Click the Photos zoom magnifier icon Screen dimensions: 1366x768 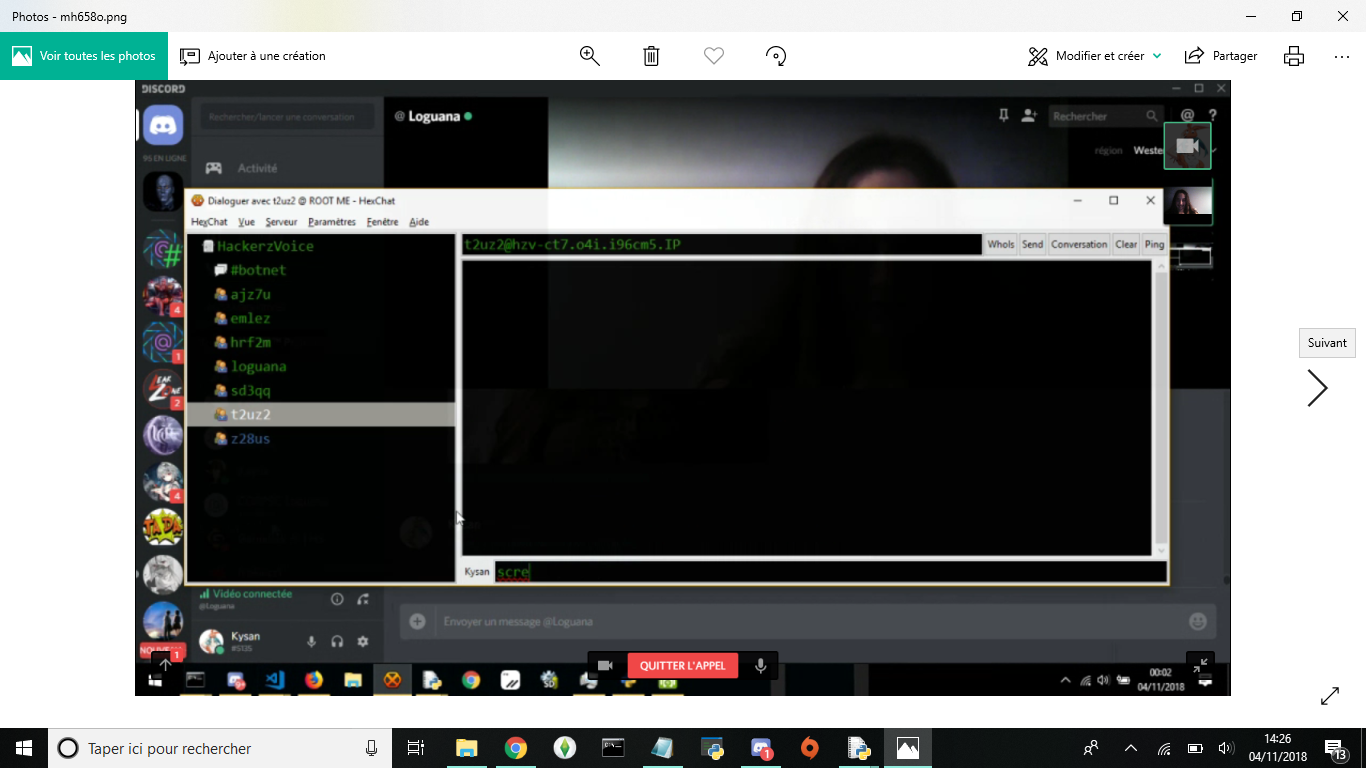(590, 56)
